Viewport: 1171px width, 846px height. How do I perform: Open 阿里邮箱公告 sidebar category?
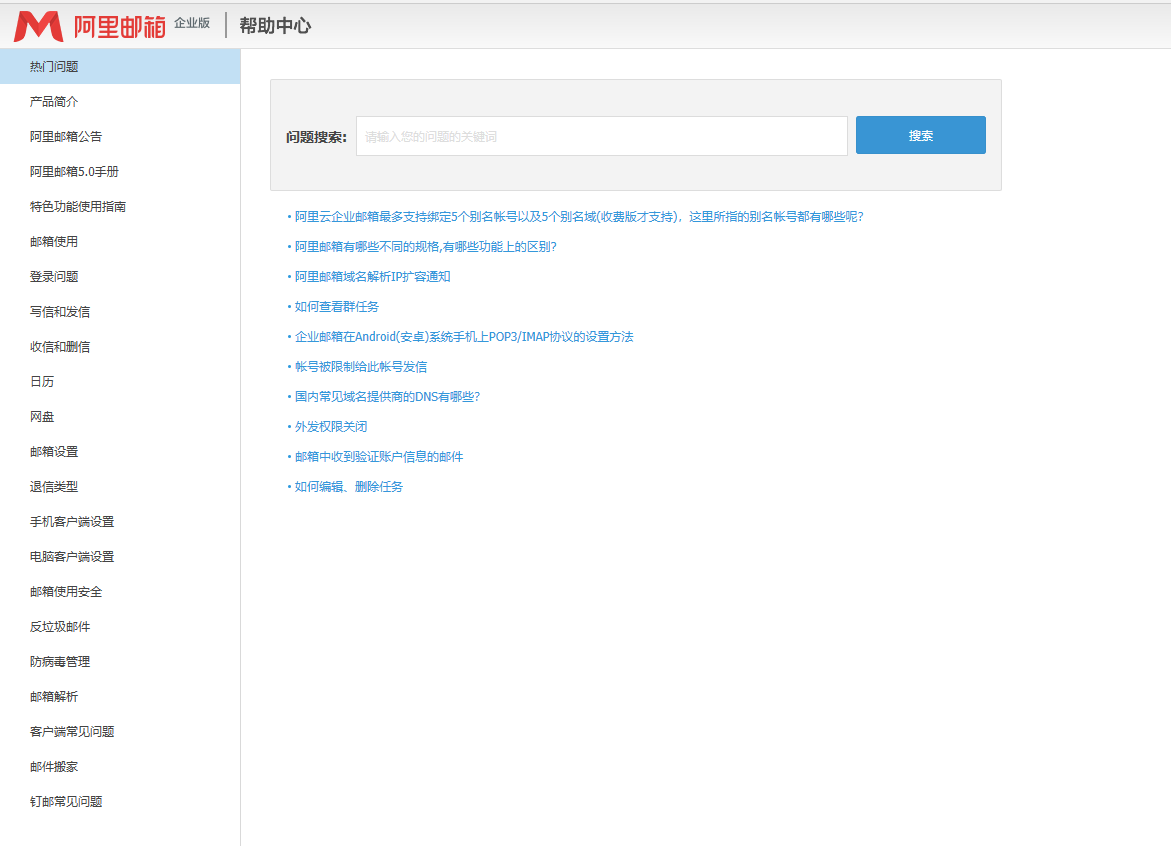pos(66,137)
